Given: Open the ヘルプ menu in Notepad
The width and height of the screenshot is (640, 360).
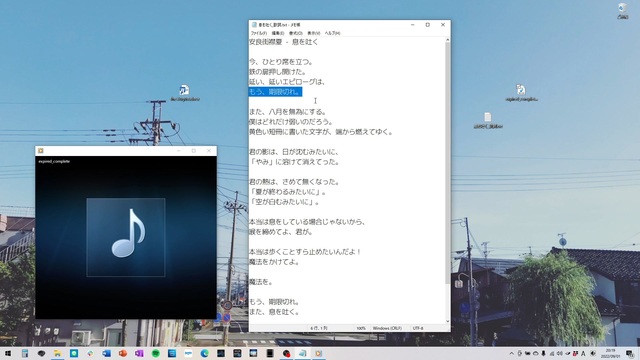Looking at the screenshot, I should (x=332, y=33).
